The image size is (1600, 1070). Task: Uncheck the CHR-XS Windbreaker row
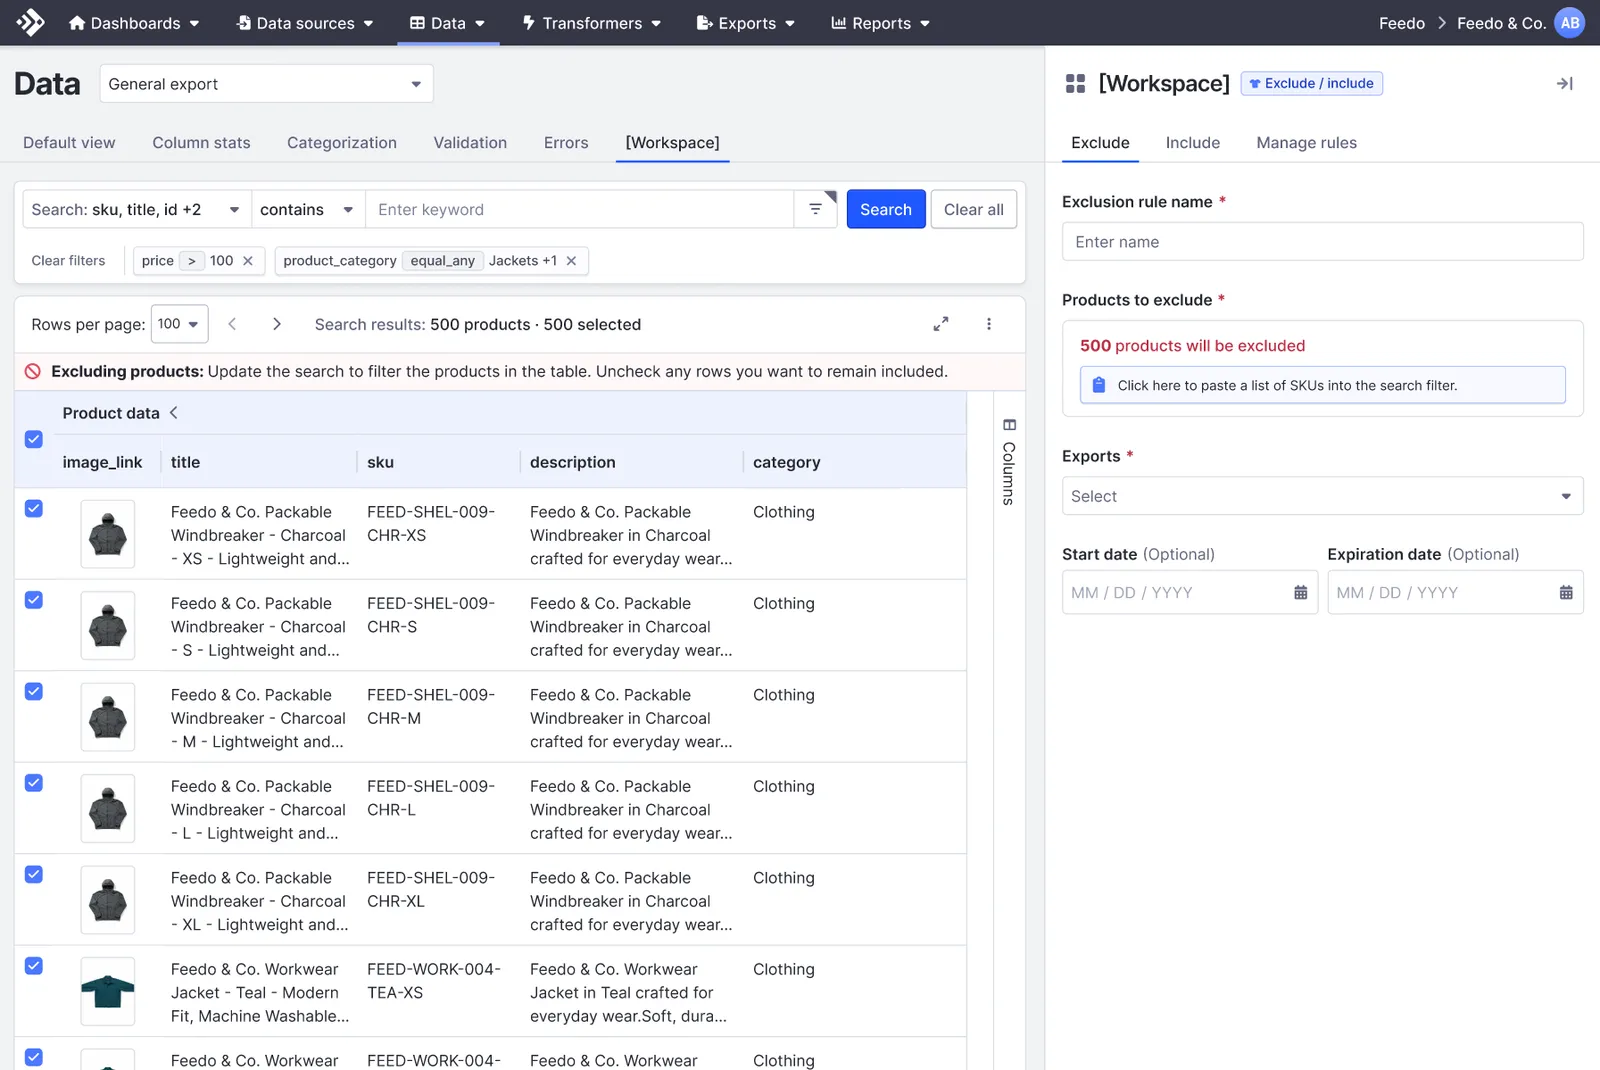(34, 508)
